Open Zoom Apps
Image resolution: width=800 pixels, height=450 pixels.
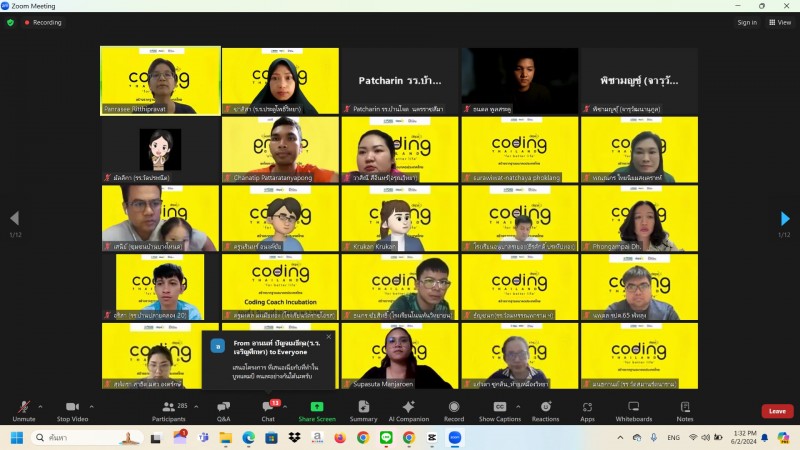click(x=587, y=411)
